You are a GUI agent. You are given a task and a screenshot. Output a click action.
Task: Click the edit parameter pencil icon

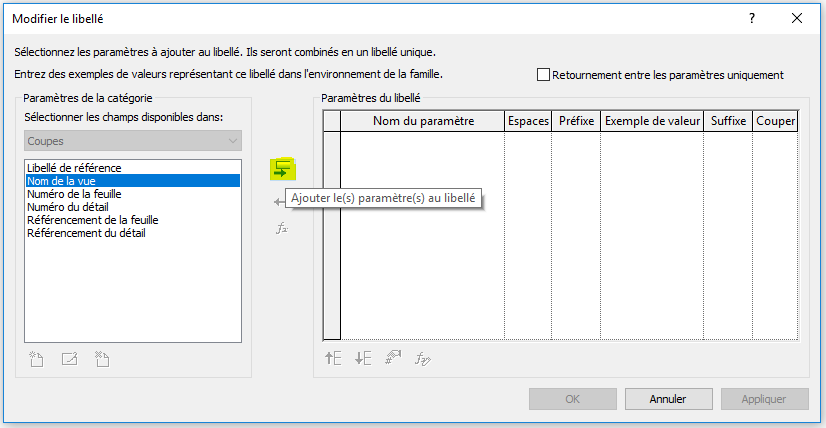tap(70, 358)
